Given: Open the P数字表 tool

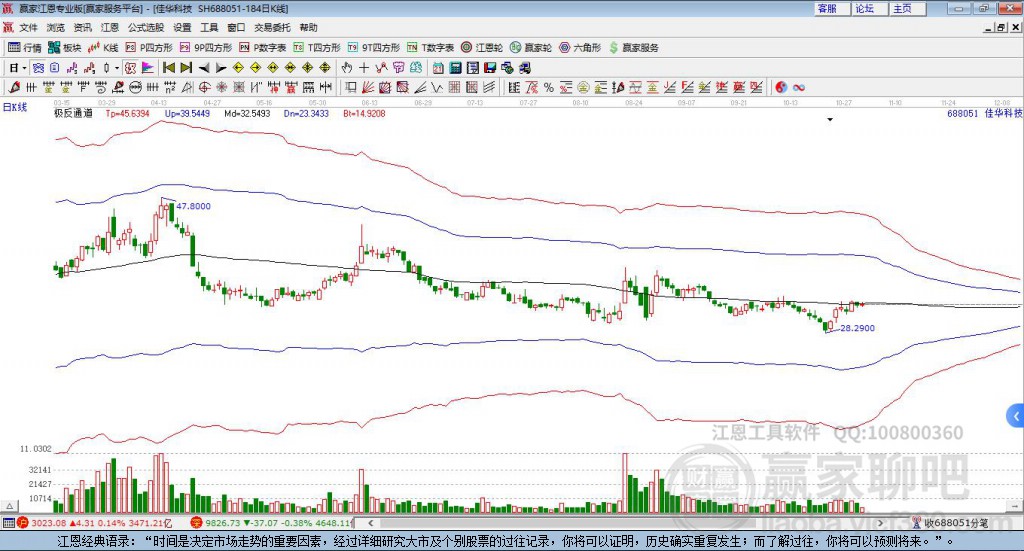Looking at the screenshot, I should tap(263, 48).
